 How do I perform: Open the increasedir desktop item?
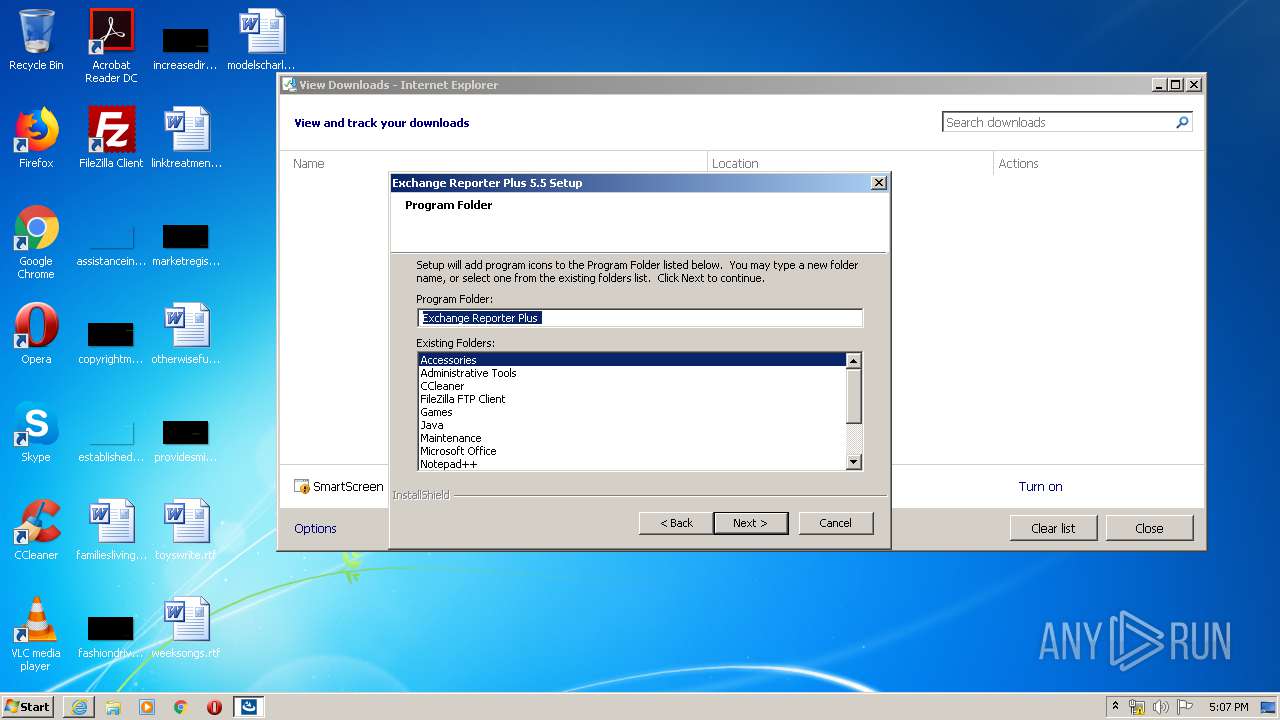[x=186, y=46]
